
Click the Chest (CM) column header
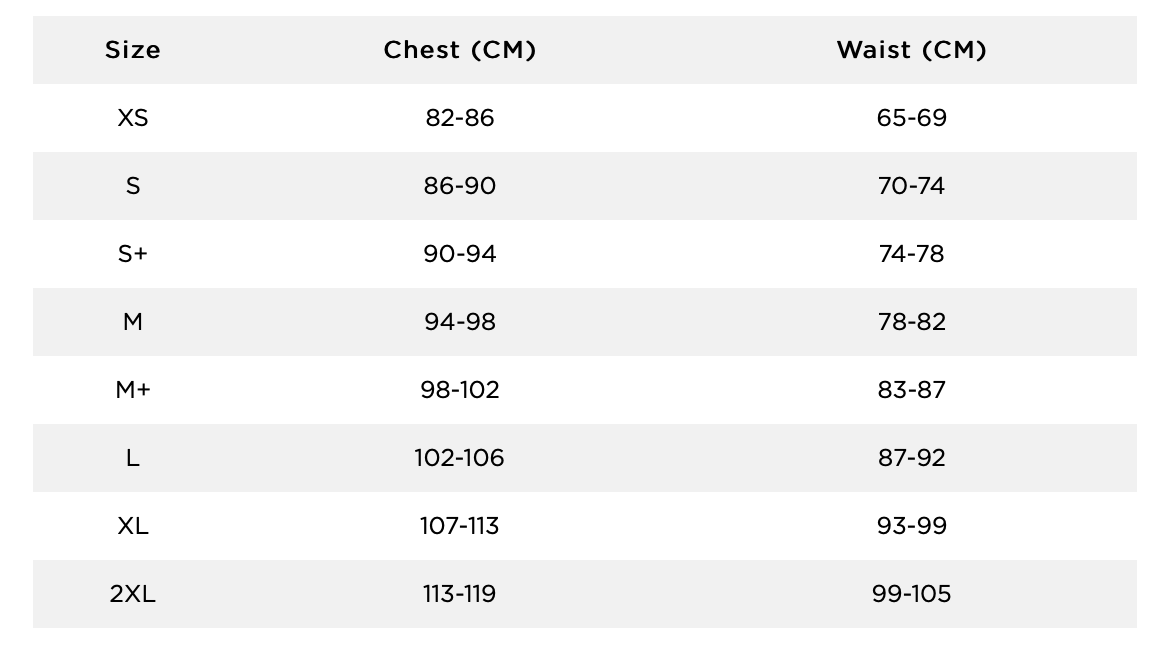(x=459, y=49)
